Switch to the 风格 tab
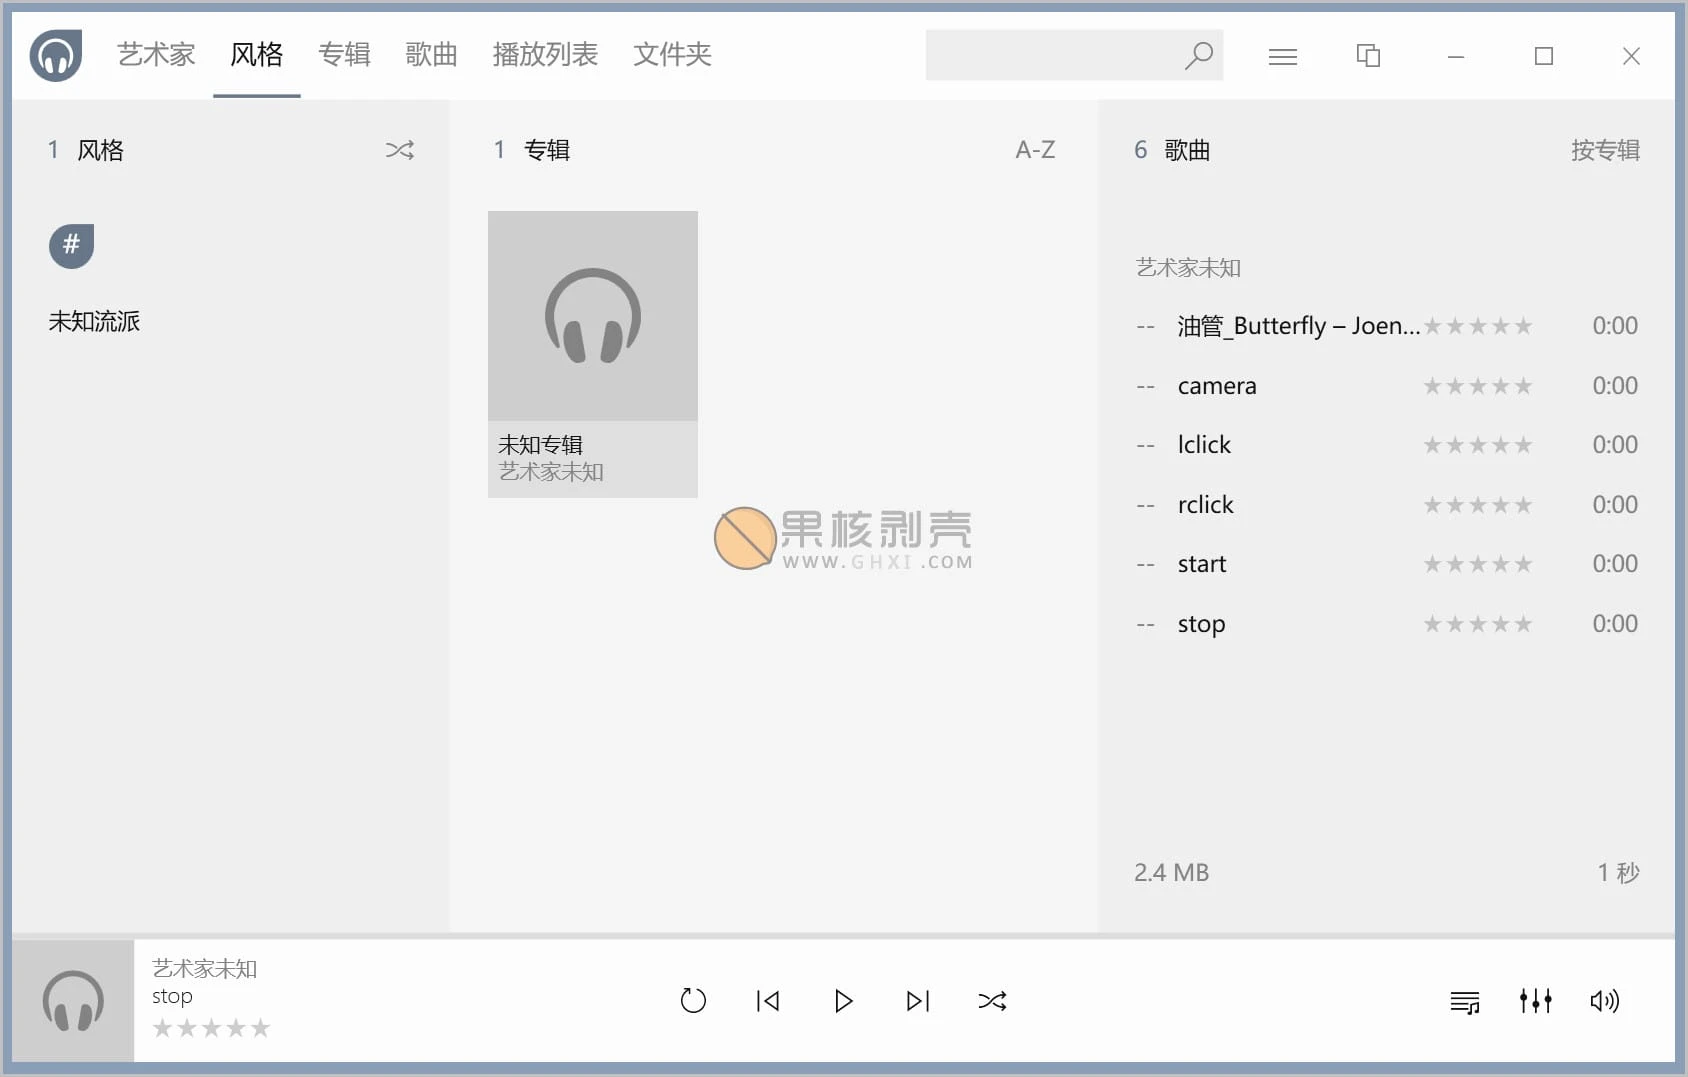1688x1077 pixels. tap(257, 54)
